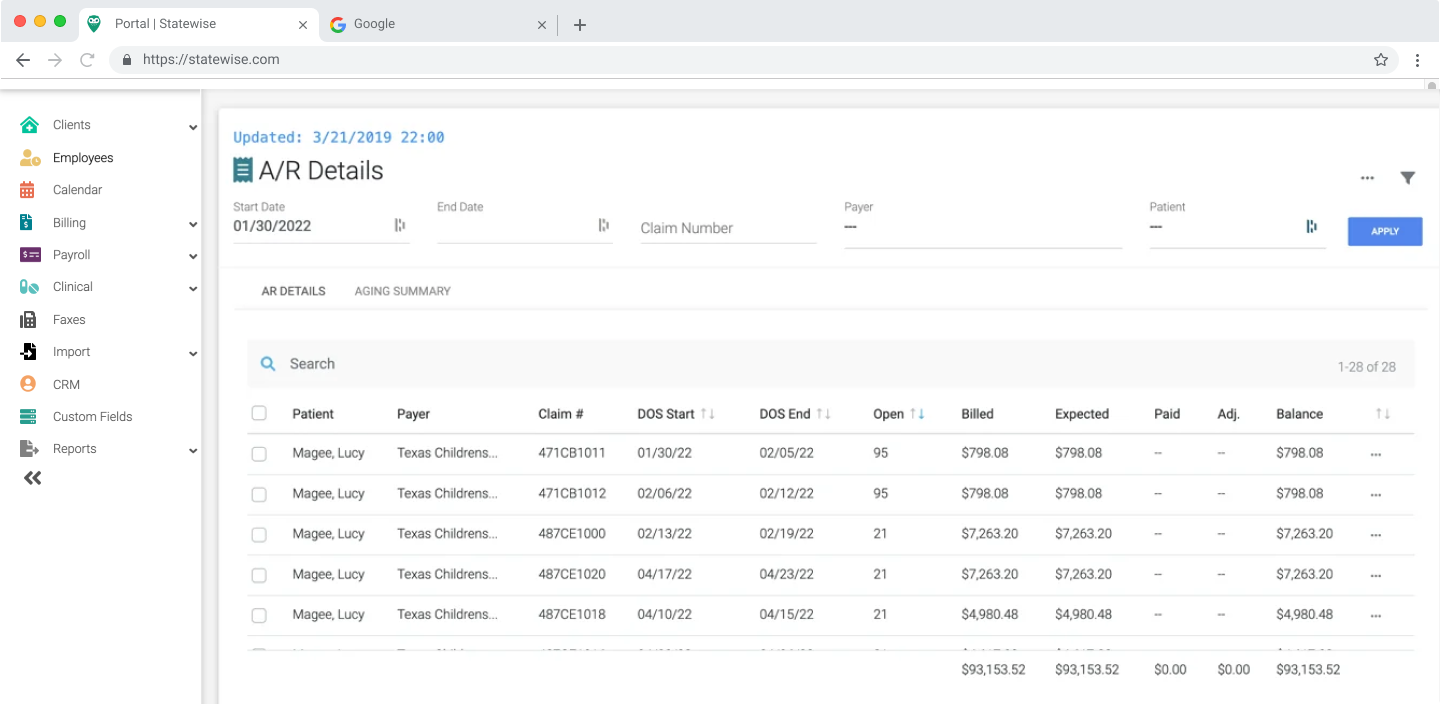
Task: Expand the Clients menu chevron
Action: (x=193, y=127)
